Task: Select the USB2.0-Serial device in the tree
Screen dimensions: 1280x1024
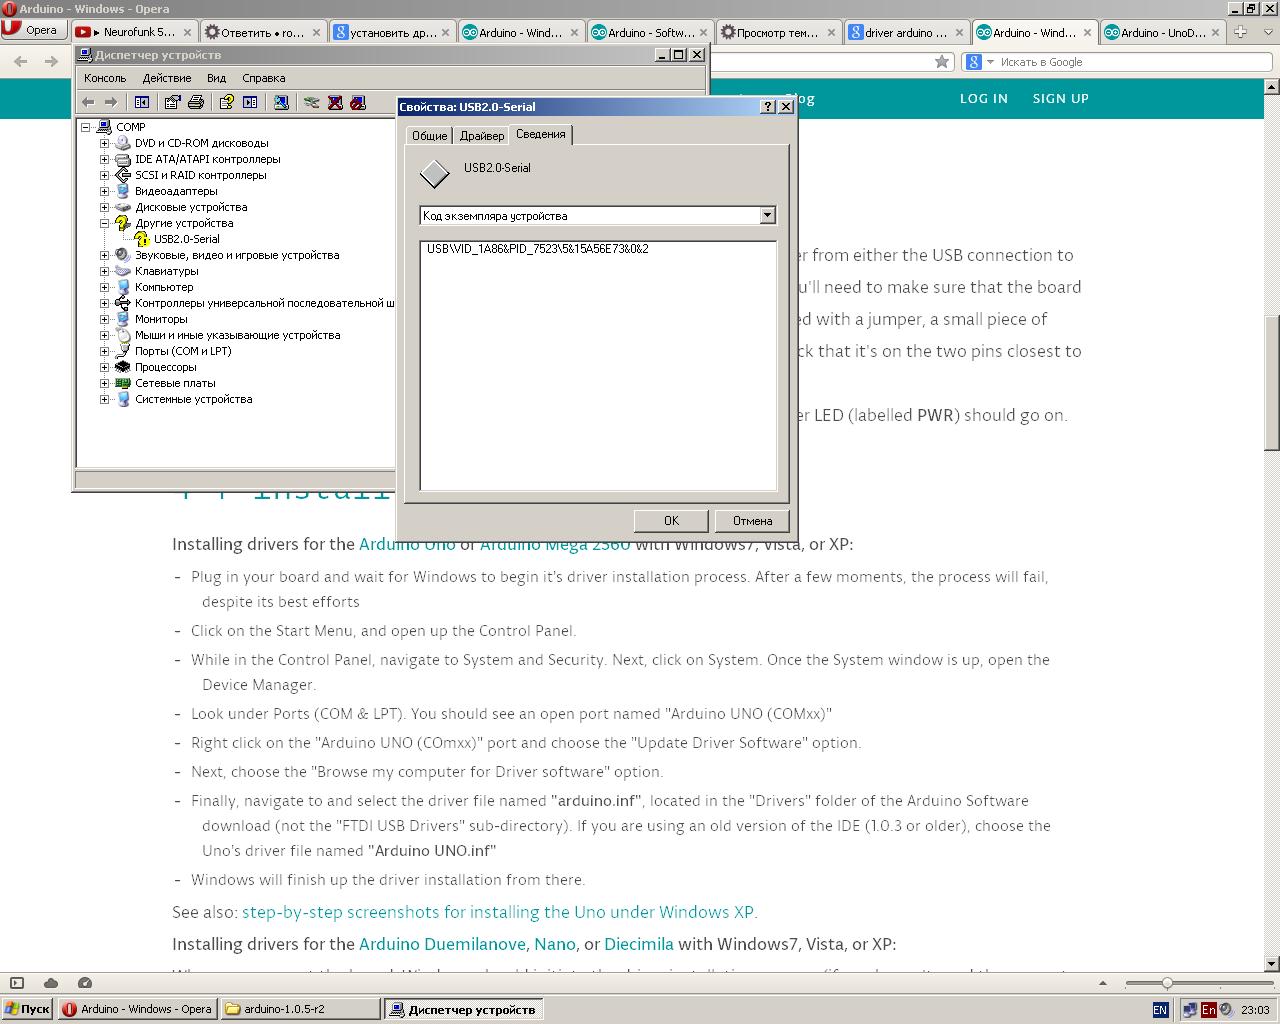Action: tap(186, 239)
